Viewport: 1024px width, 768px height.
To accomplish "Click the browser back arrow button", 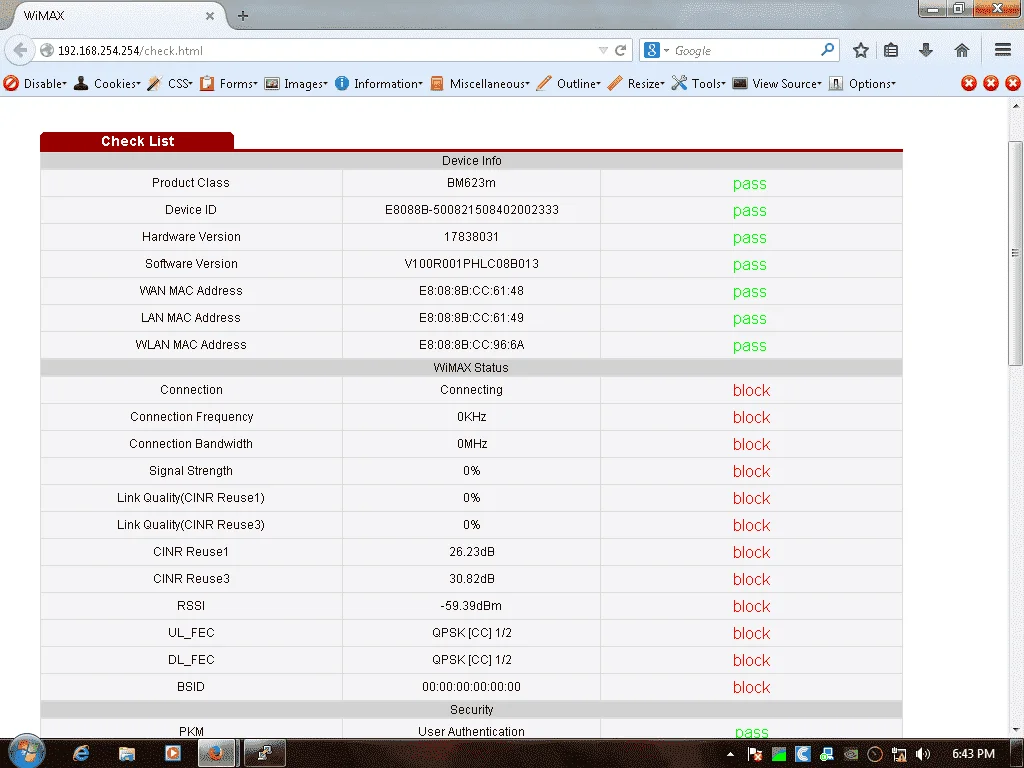I will [x=20, y=50].
